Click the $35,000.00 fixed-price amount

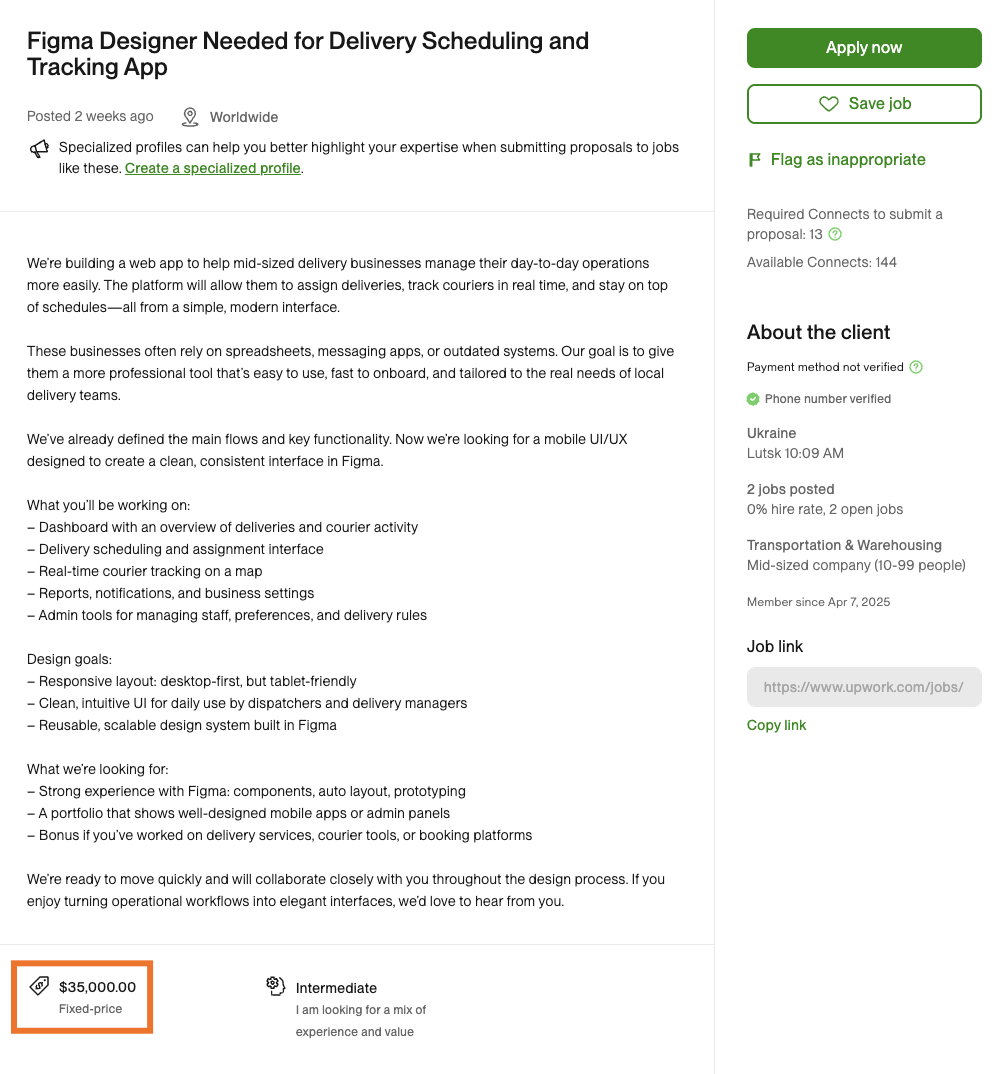point(97,987)
